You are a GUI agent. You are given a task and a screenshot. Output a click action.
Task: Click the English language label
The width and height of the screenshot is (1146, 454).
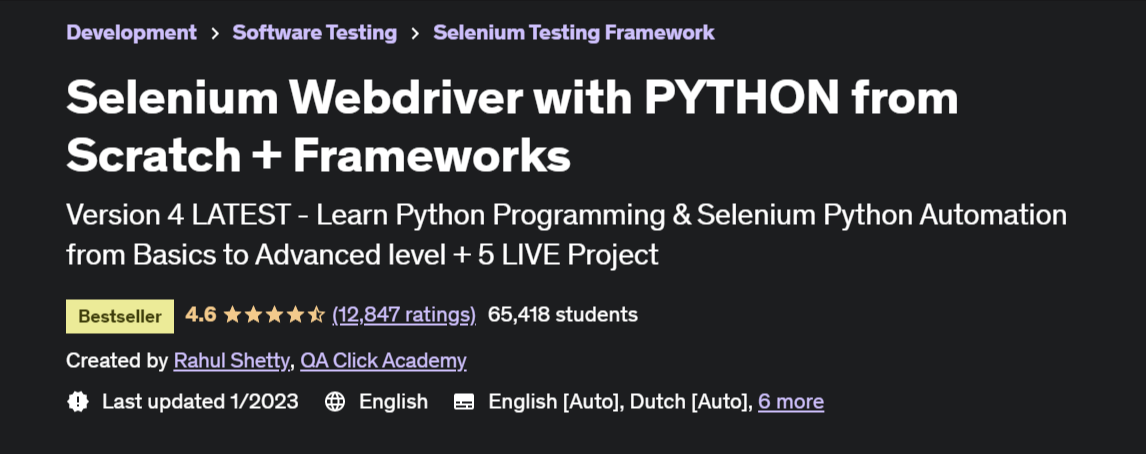point(393,401)
